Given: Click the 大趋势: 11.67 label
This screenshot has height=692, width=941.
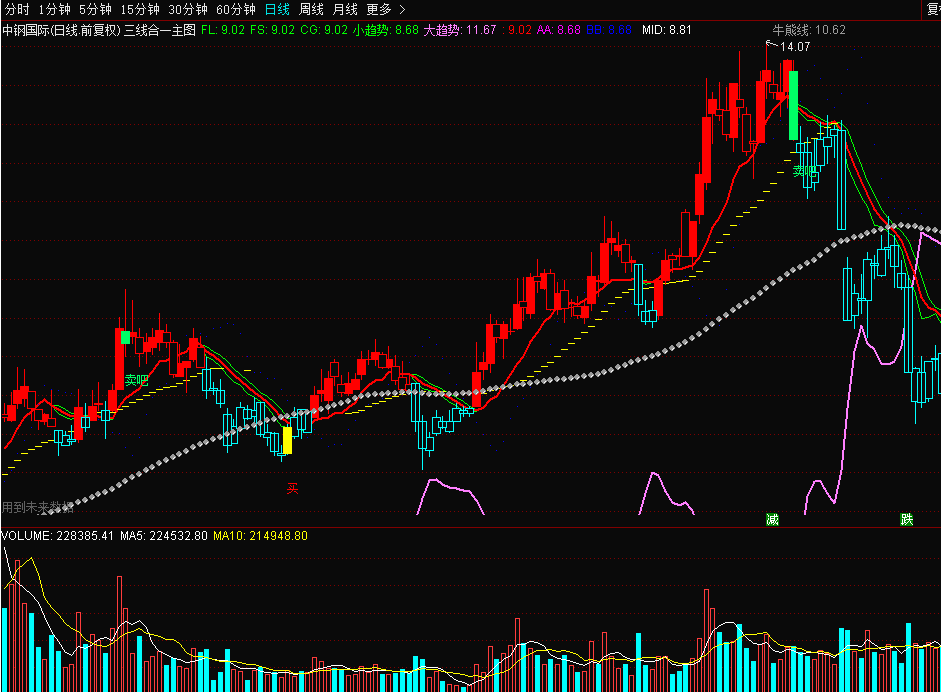Looking at the screenshot, I should [460, 30].
